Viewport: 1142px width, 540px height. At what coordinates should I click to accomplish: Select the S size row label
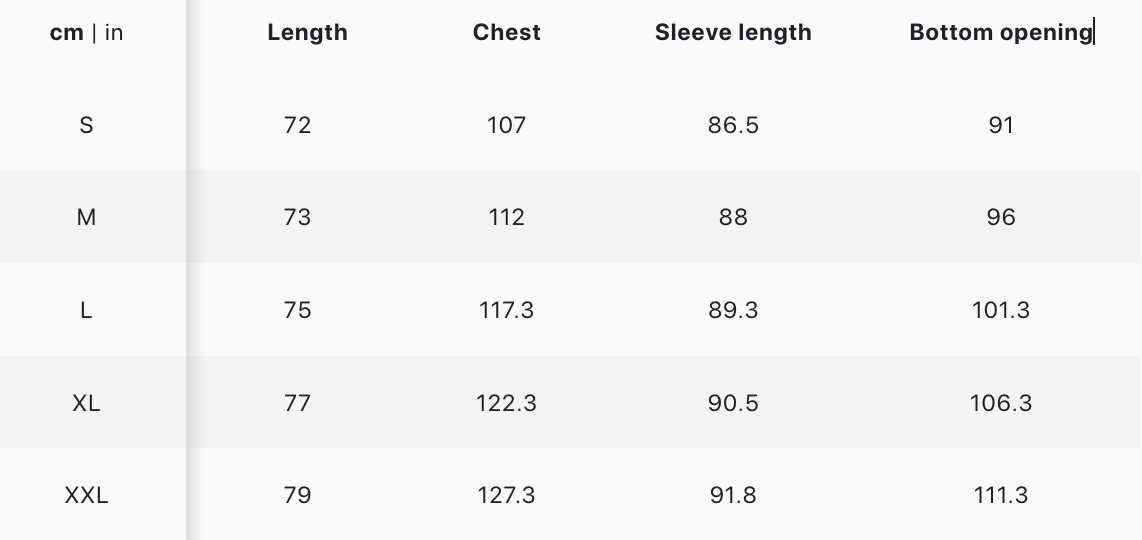(86, 125)
